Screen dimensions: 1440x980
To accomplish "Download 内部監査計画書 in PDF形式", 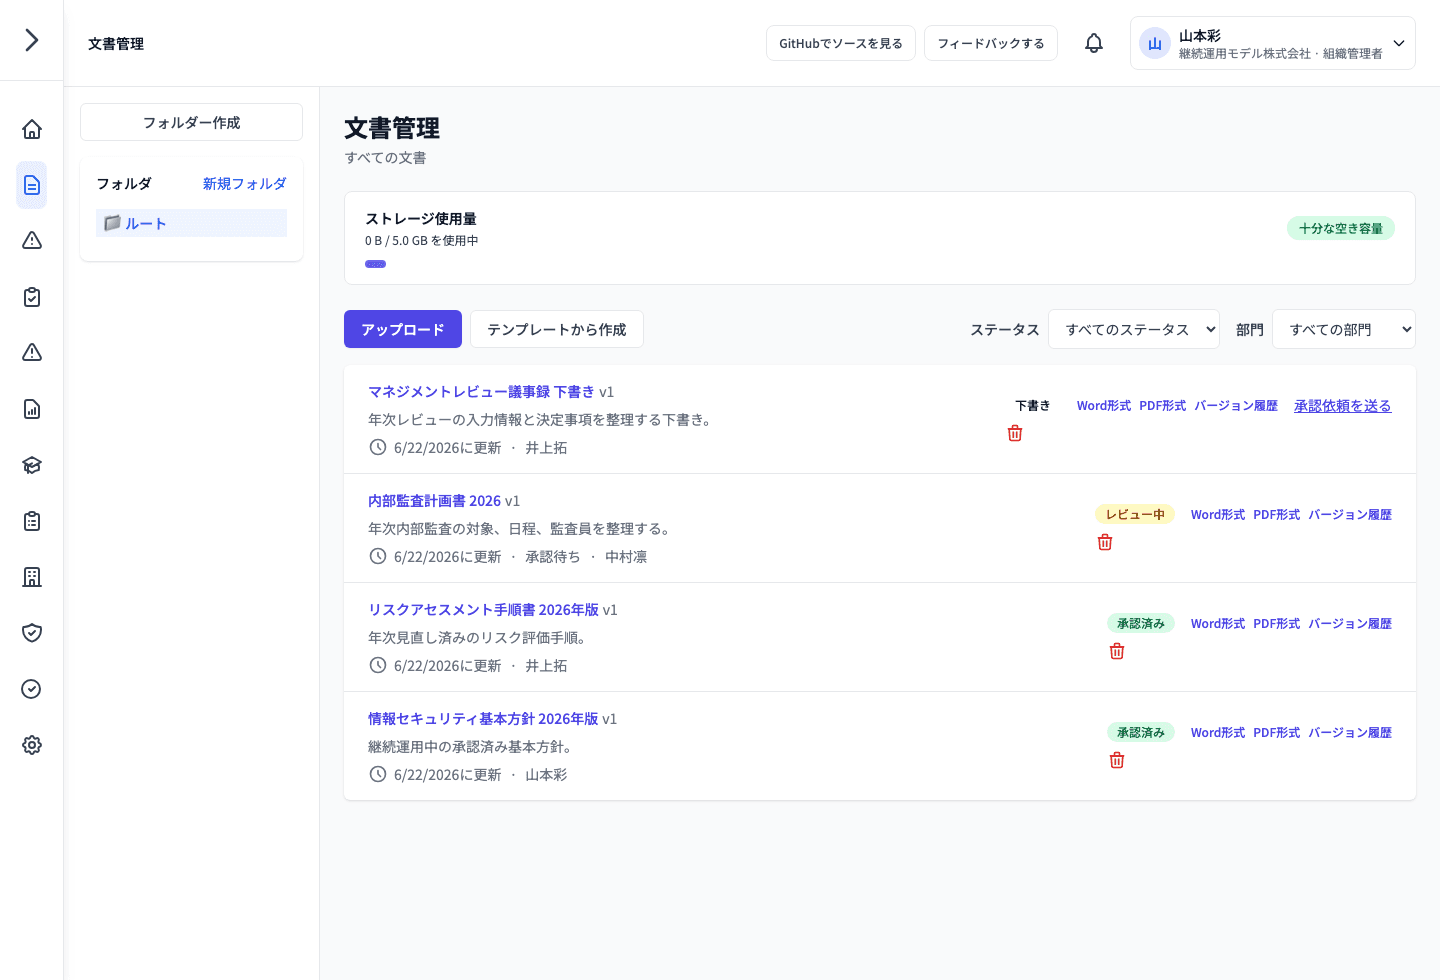I will click(x=1277, y=515).
